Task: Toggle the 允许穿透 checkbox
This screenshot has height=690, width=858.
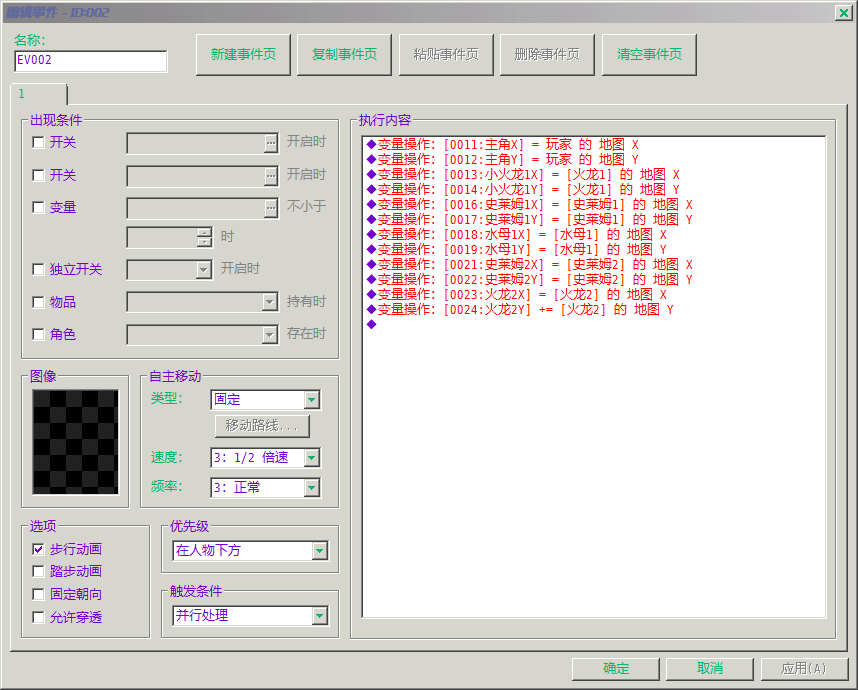Action: pyautogui.click(x=38, y=618)
